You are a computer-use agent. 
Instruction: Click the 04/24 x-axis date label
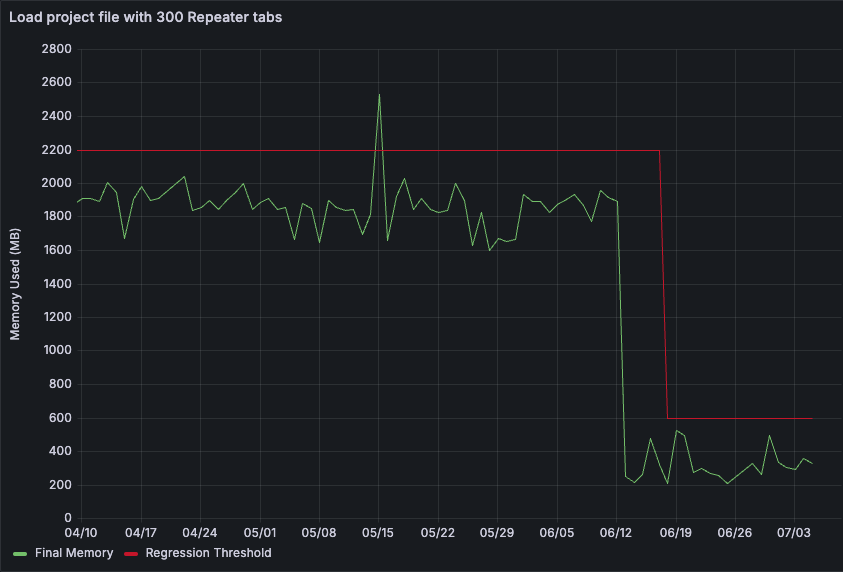(200, 533)
